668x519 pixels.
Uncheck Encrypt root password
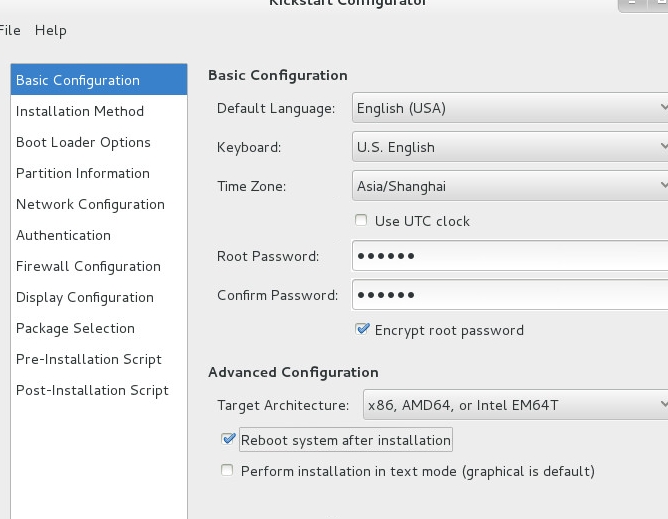pyautogui.click(x=362, y=329)
